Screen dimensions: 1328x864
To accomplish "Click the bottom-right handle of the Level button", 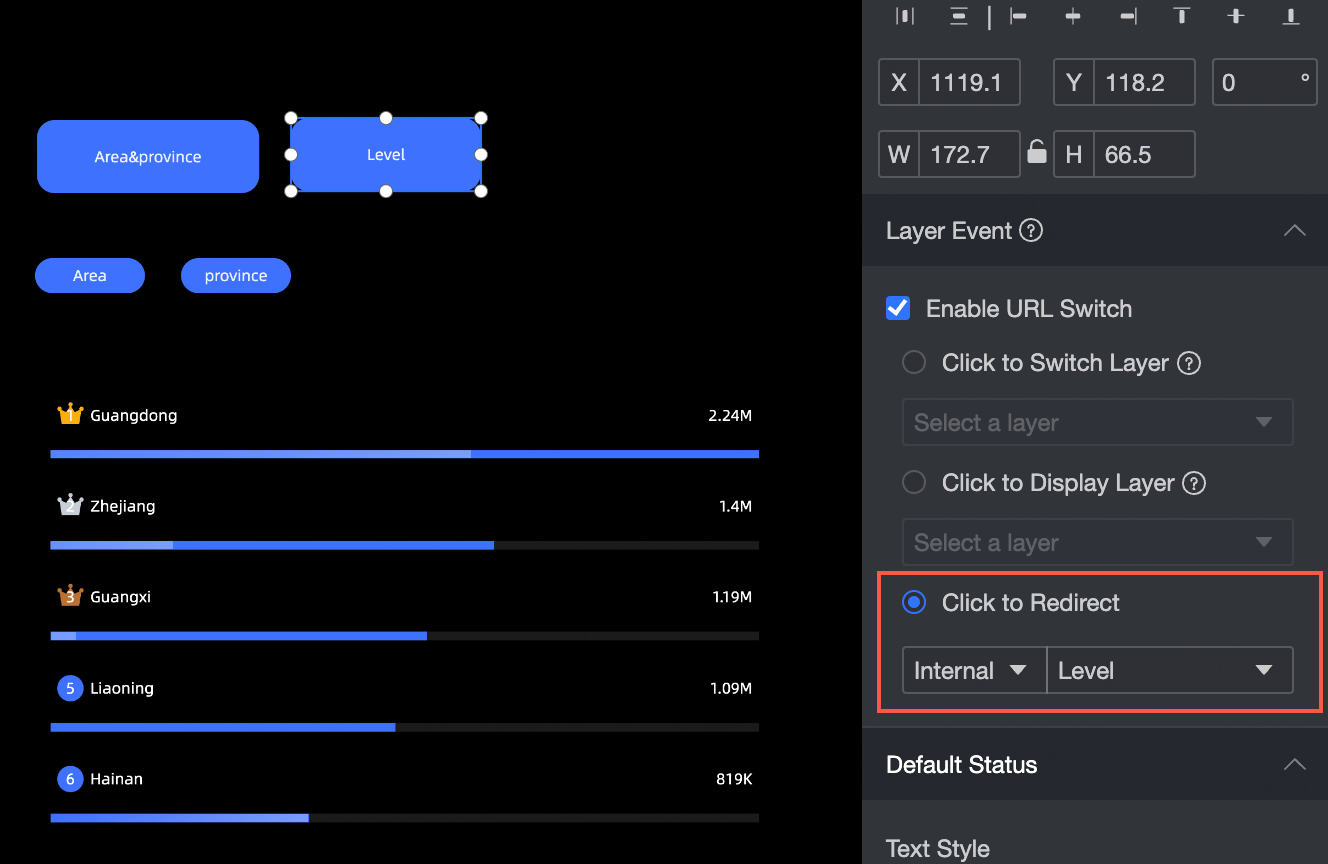I will point(481,191).
